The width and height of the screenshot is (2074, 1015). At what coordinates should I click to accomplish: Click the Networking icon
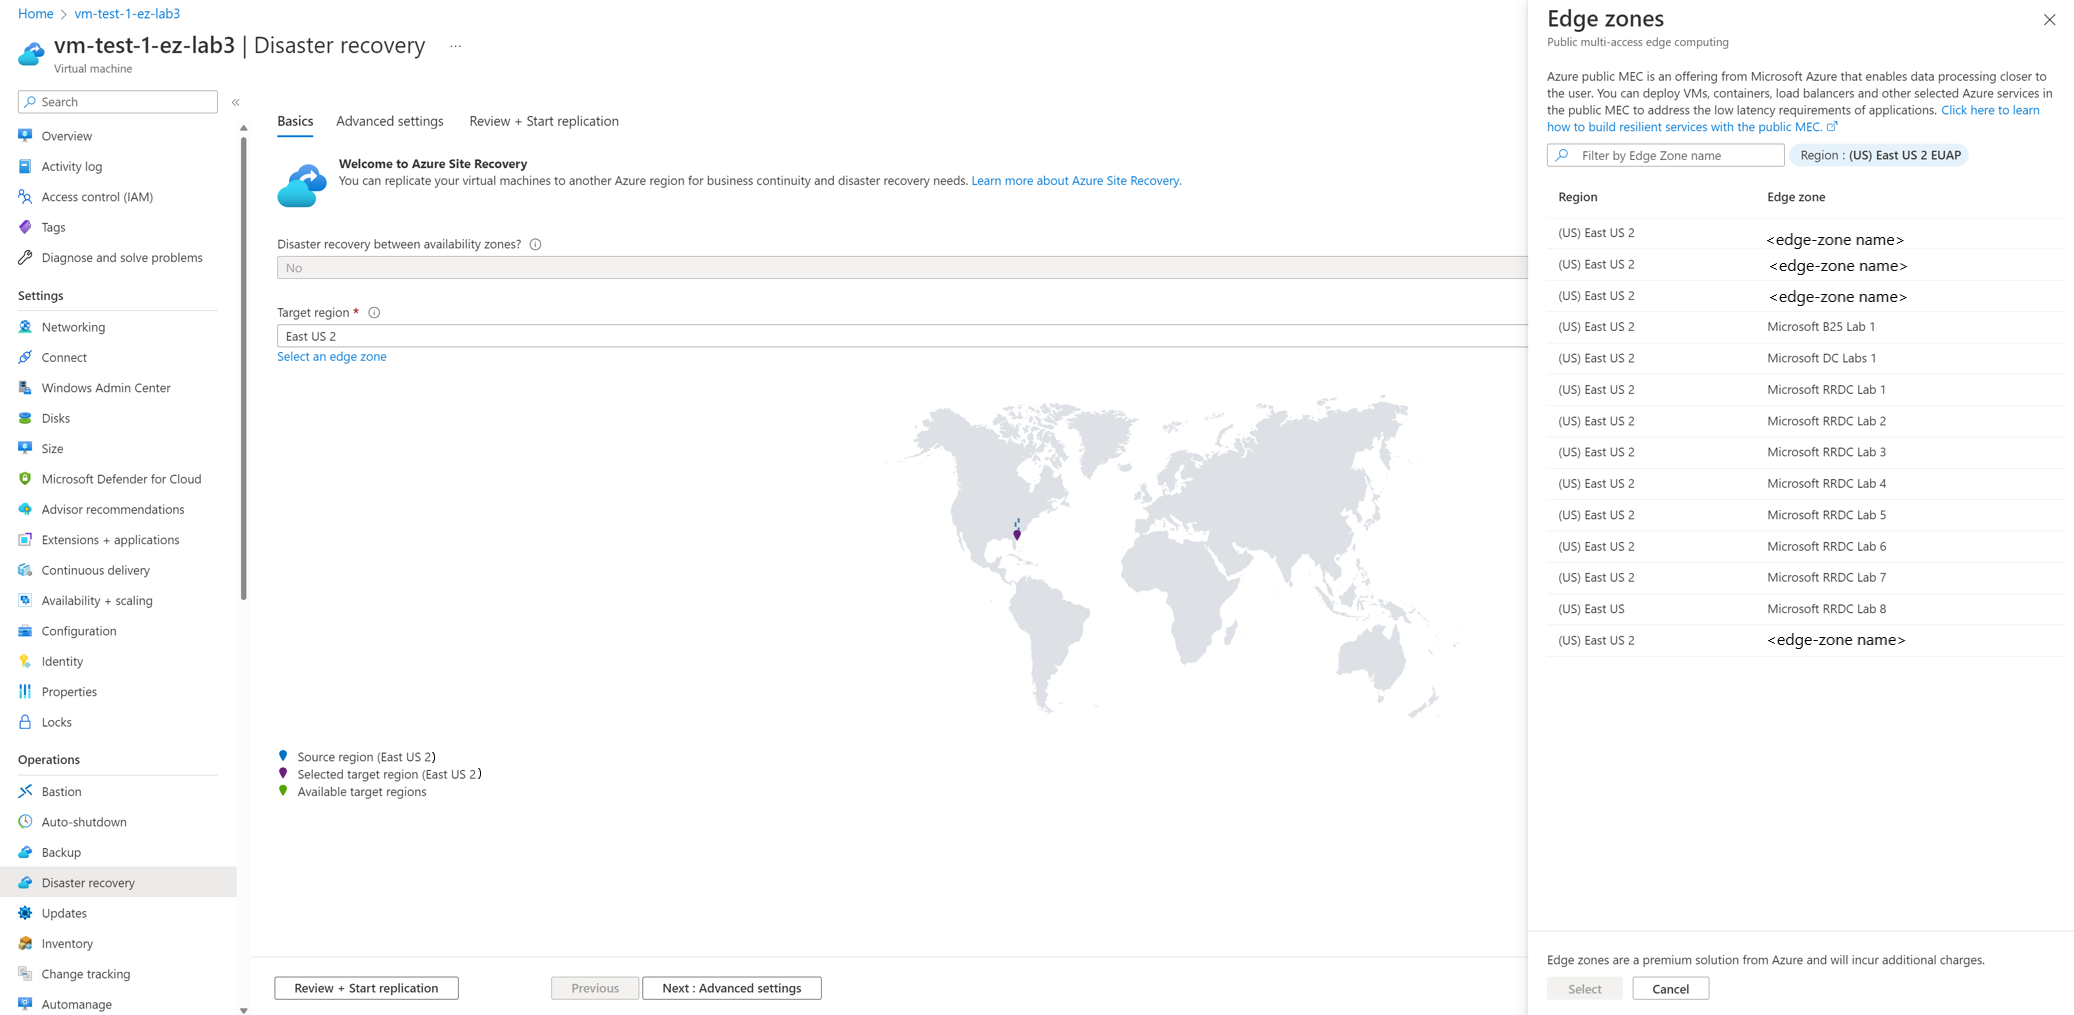click(x=25, y=327)
